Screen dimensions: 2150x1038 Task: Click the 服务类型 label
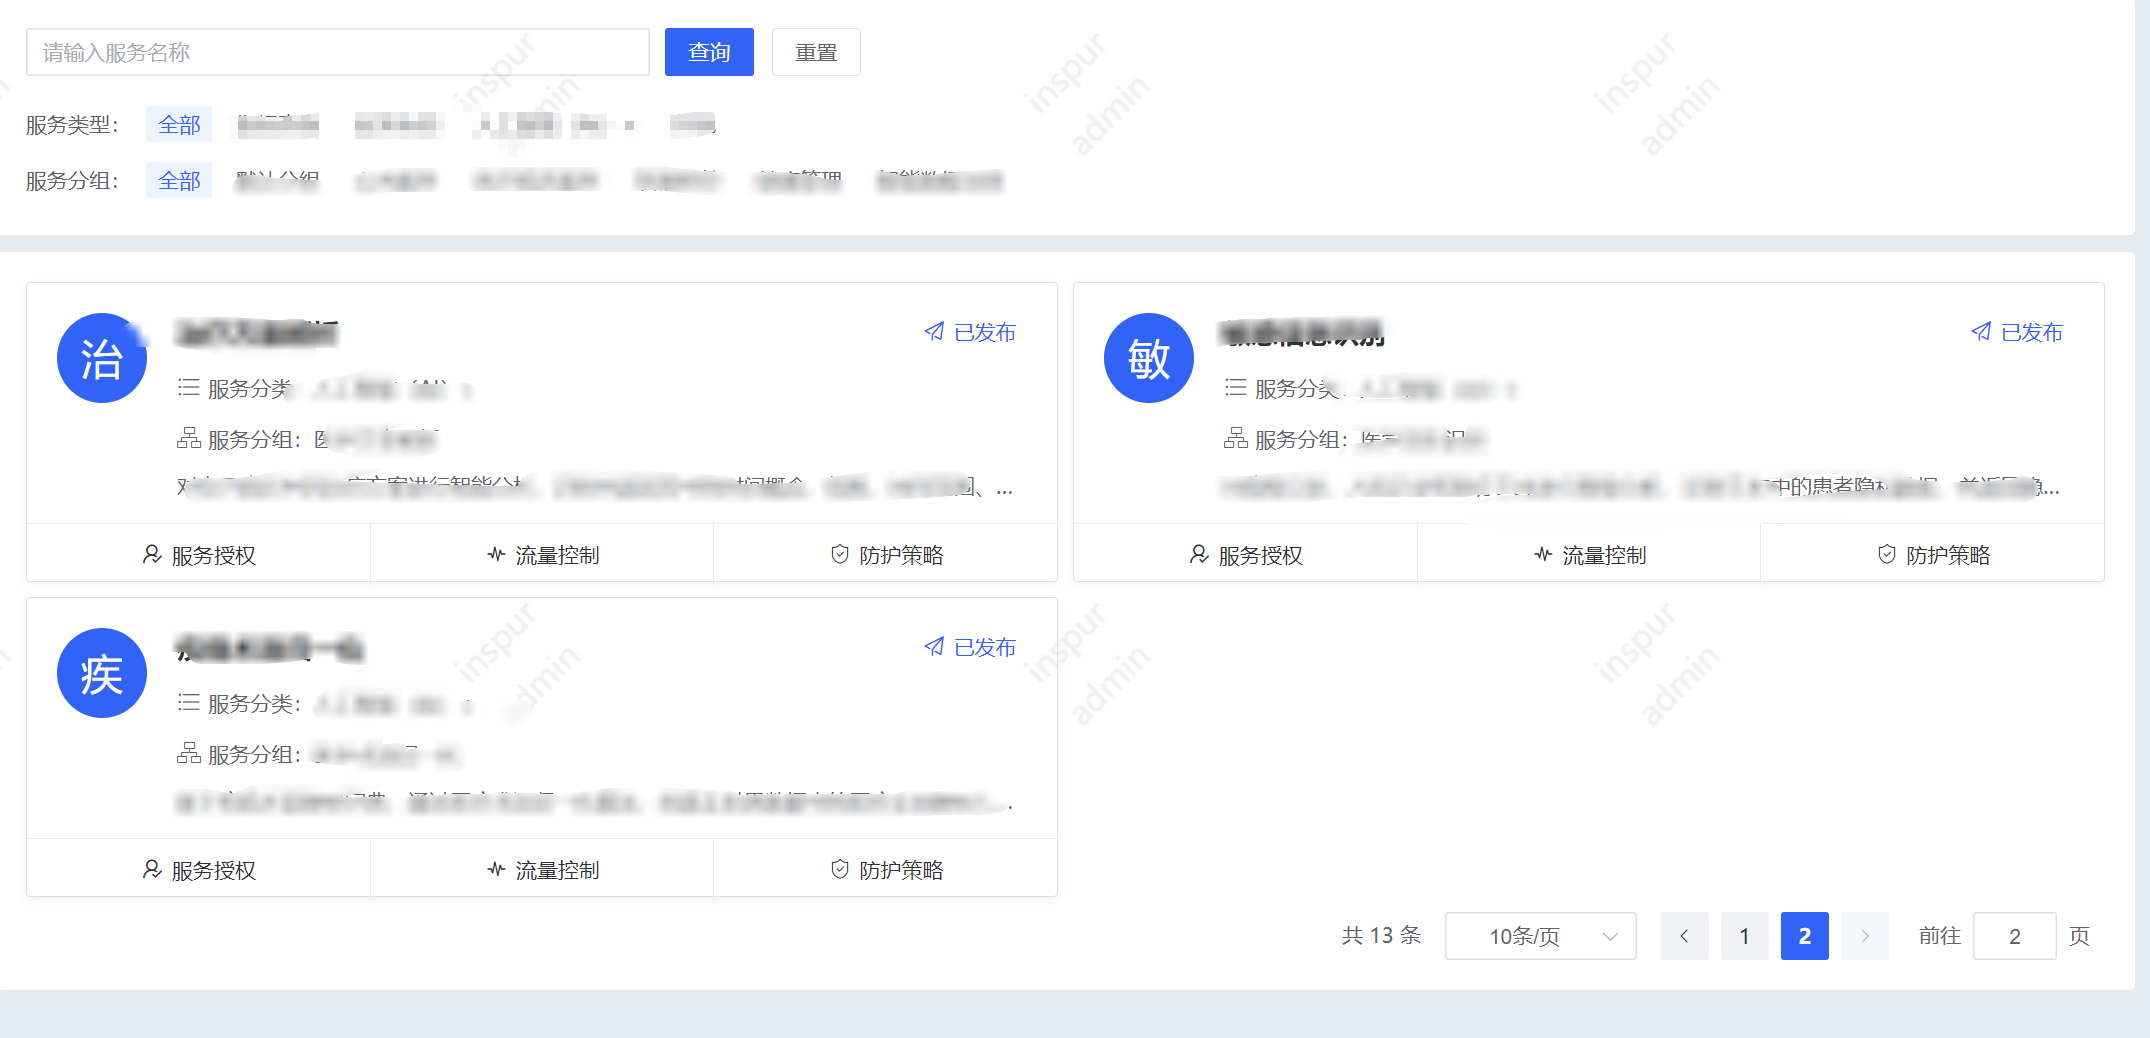(x=72, y=125)
